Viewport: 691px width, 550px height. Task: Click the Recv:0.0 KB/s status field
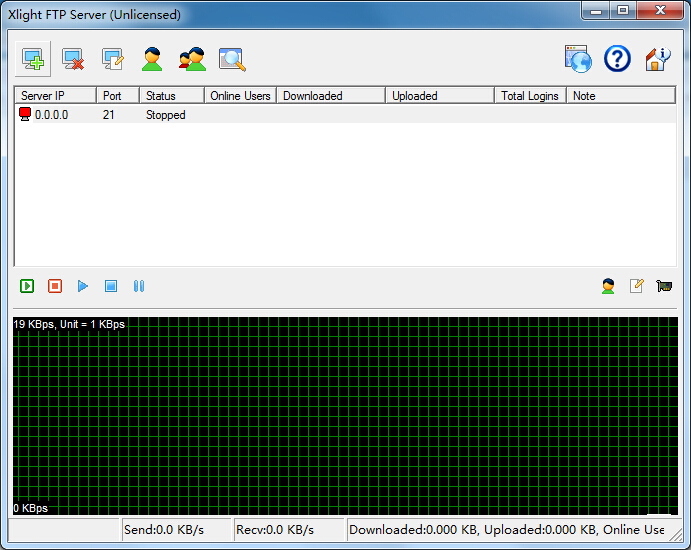(x=289, y=529)
